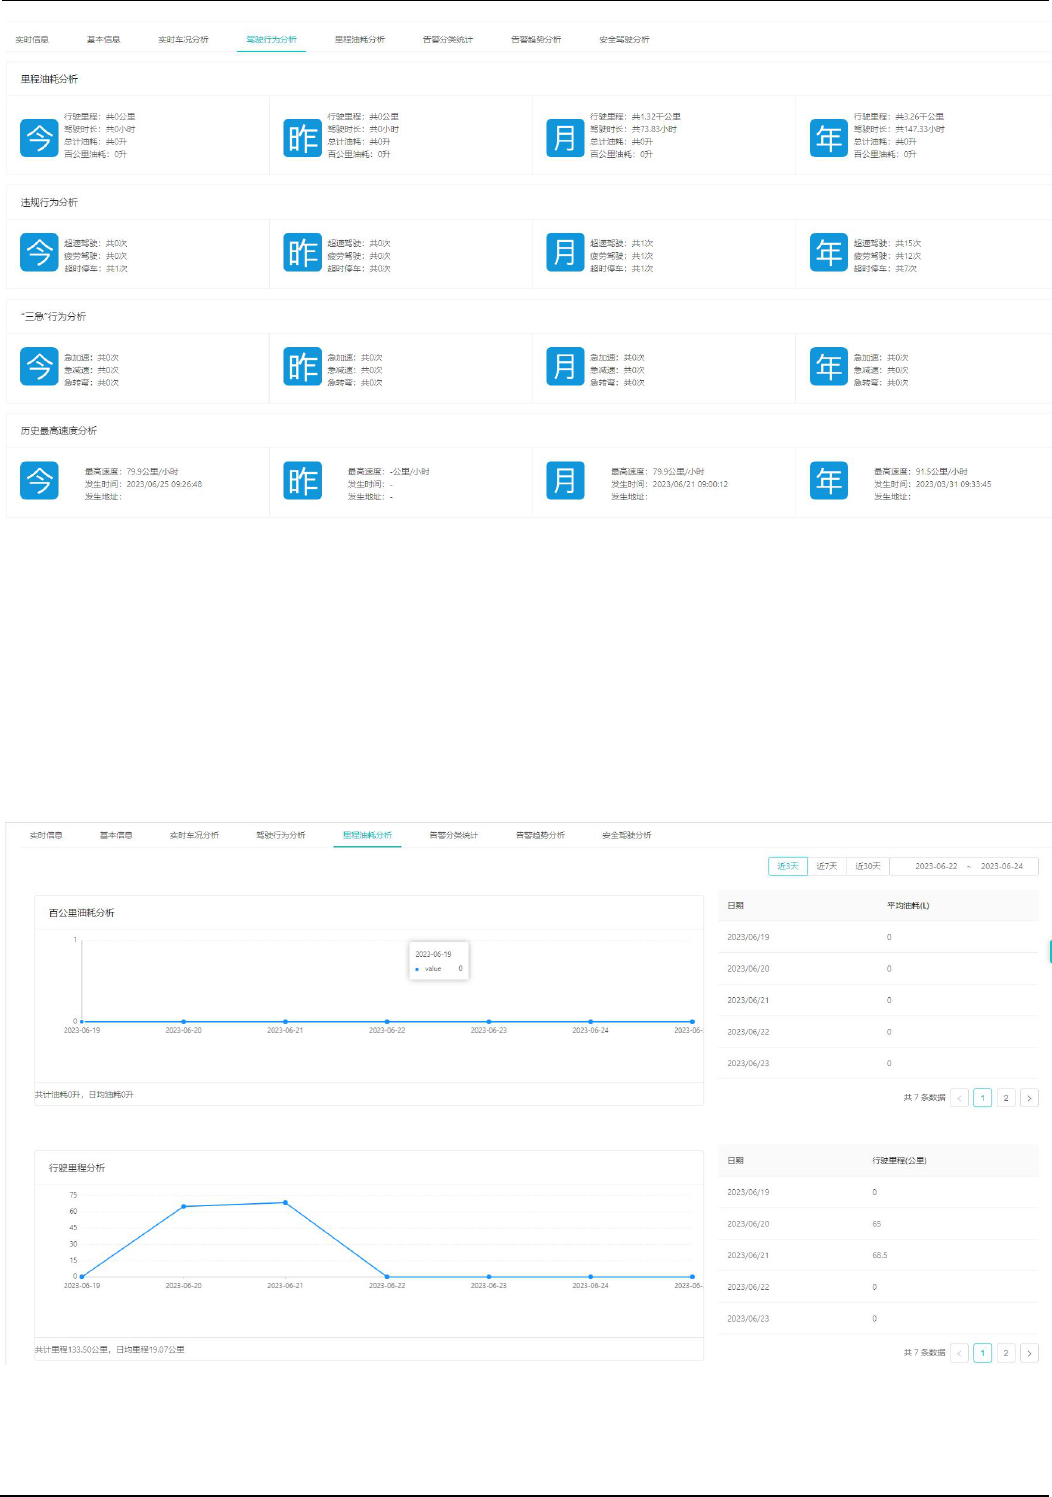Click the 平均油耗(L) column header
The image size is (1052, 1497).
tap(908, 906)
